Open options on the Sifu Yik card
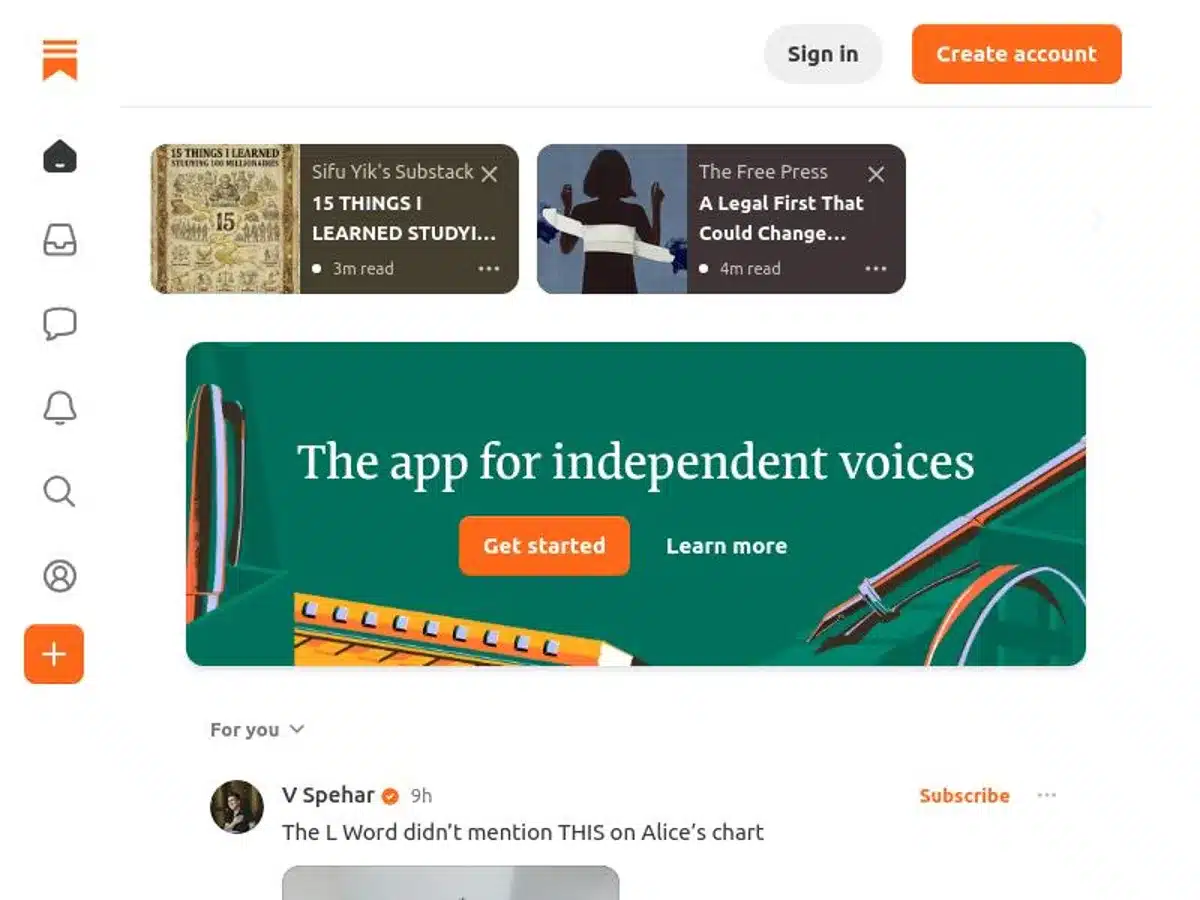 pos(488,268)
